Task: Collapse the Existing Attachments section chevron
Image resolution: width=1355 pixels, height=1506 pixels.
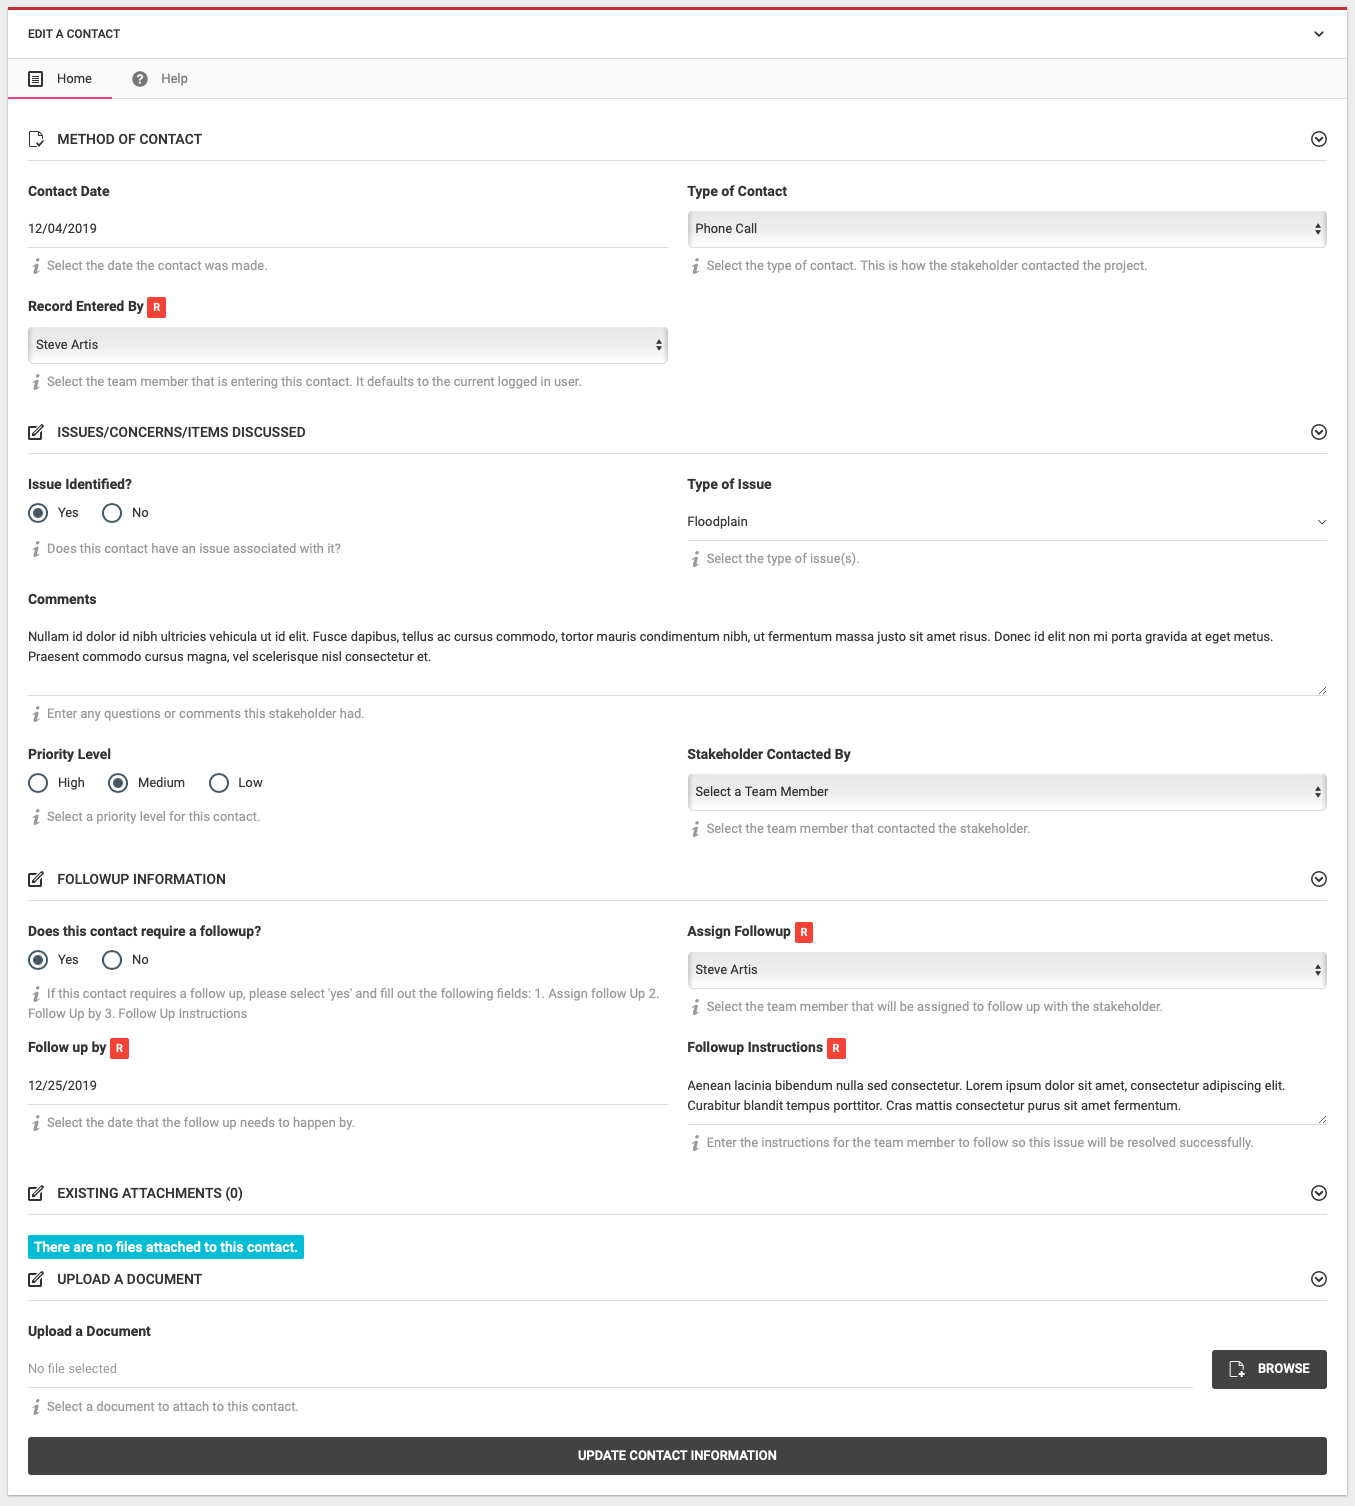Action: [x=1318, y=1193]
